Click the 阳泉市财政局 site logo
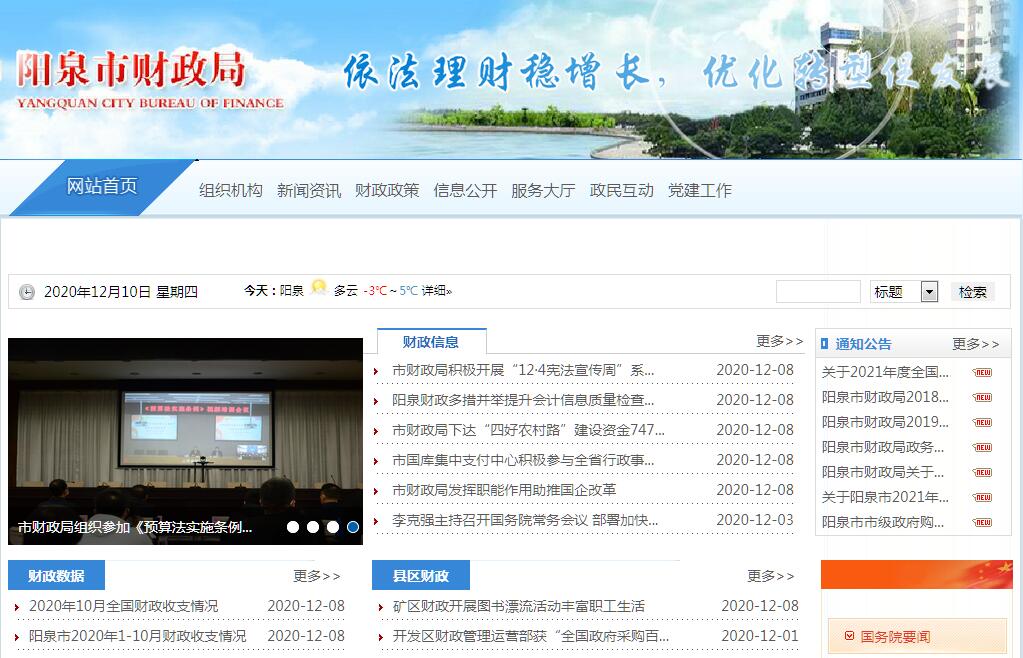This screenshot has height=658, width=1023. pyautogui.click(x=131, y=70)
